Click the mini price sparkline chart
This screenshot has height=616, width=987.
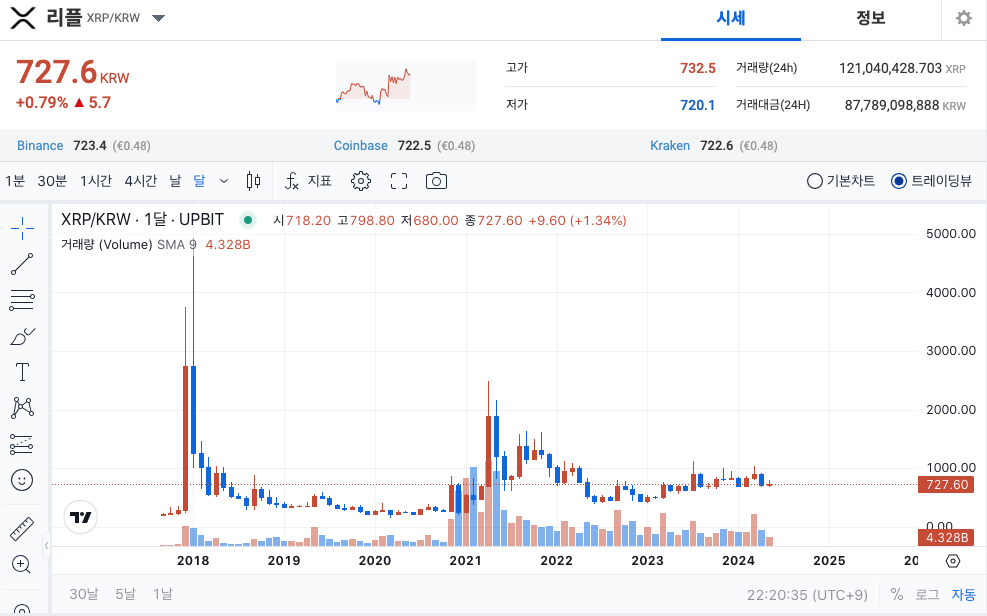[x=406, y=86]
